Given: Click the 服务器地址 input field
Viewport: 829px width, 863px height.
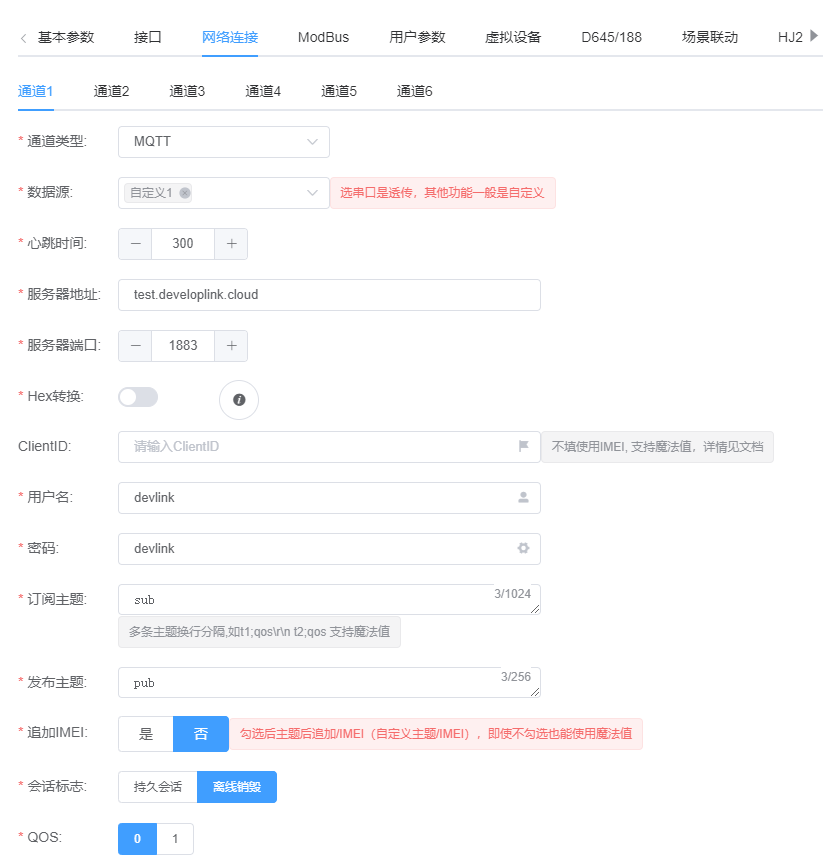Looking at the screenshot, I should click(x=329, y=295).
